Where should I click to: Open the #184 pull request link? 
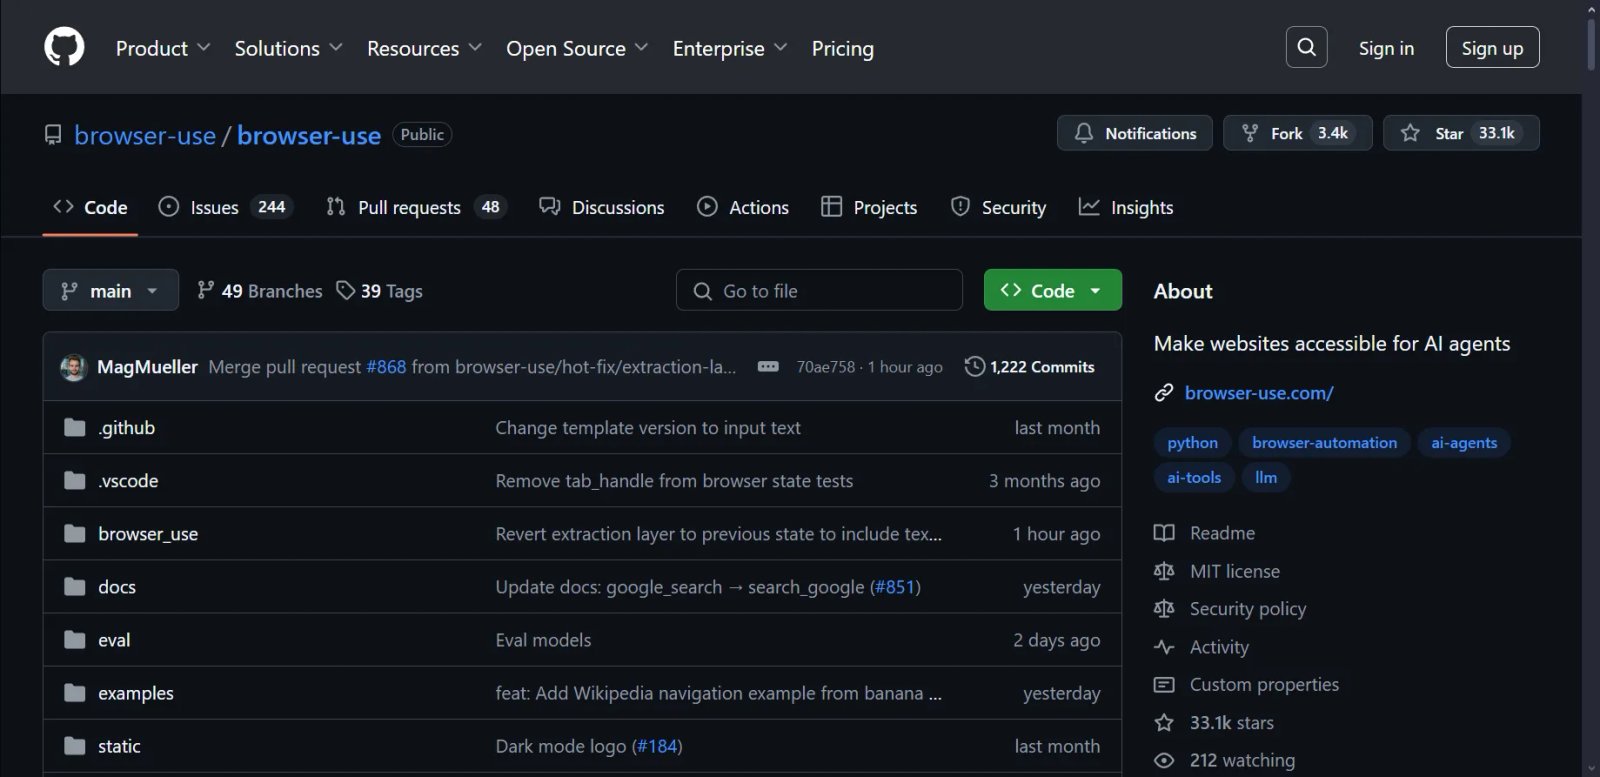(x=657, y=746)
